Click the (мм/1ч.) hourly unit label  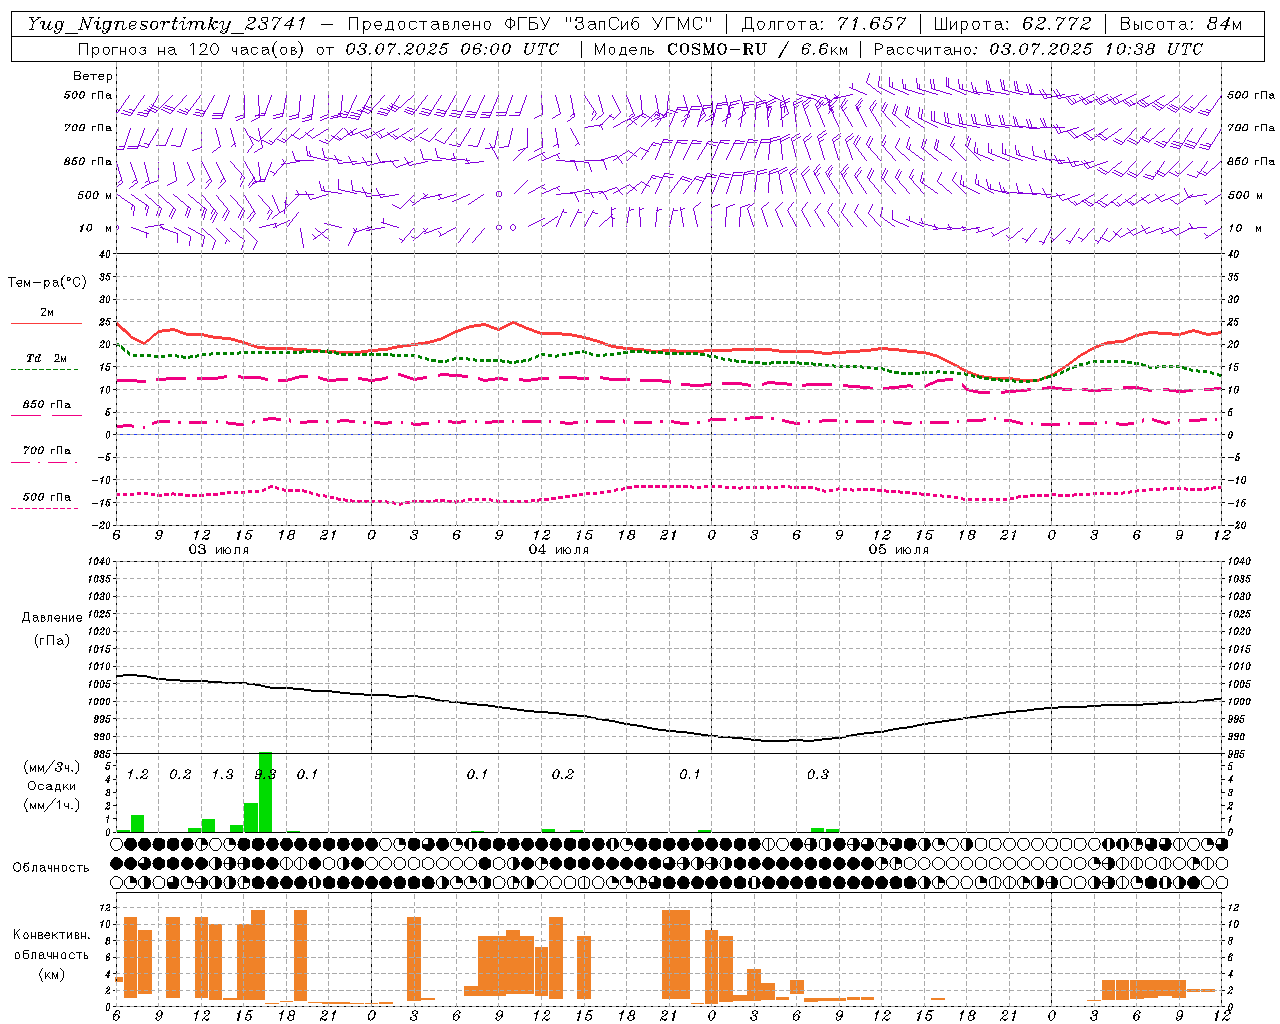click(52, 805)
